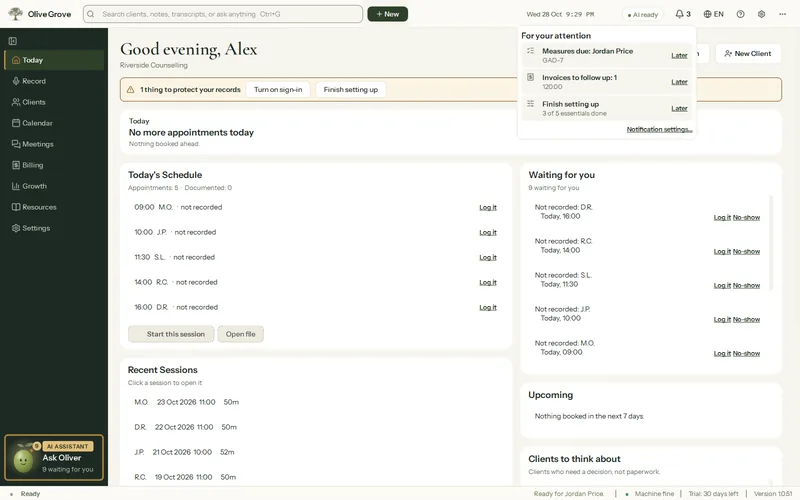Screen dimensions: 800x500
Task: Click the Ask Oliver olive avatar
Action: click(23, 459)
